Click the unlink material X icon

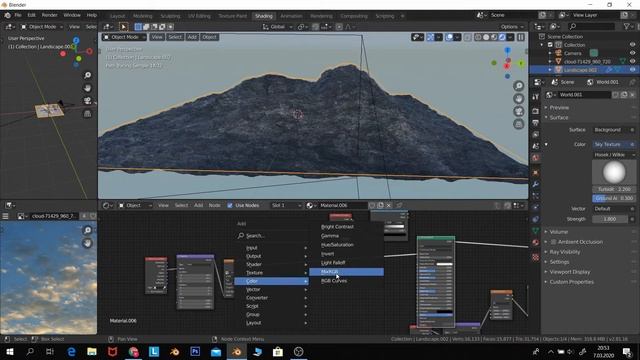click(389, 206)
